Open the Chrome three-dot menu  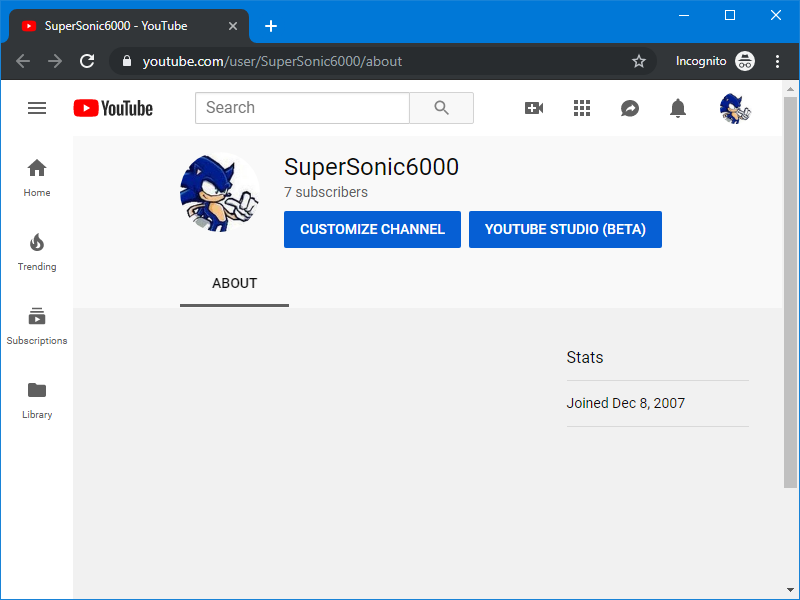(x=777, y=61)
